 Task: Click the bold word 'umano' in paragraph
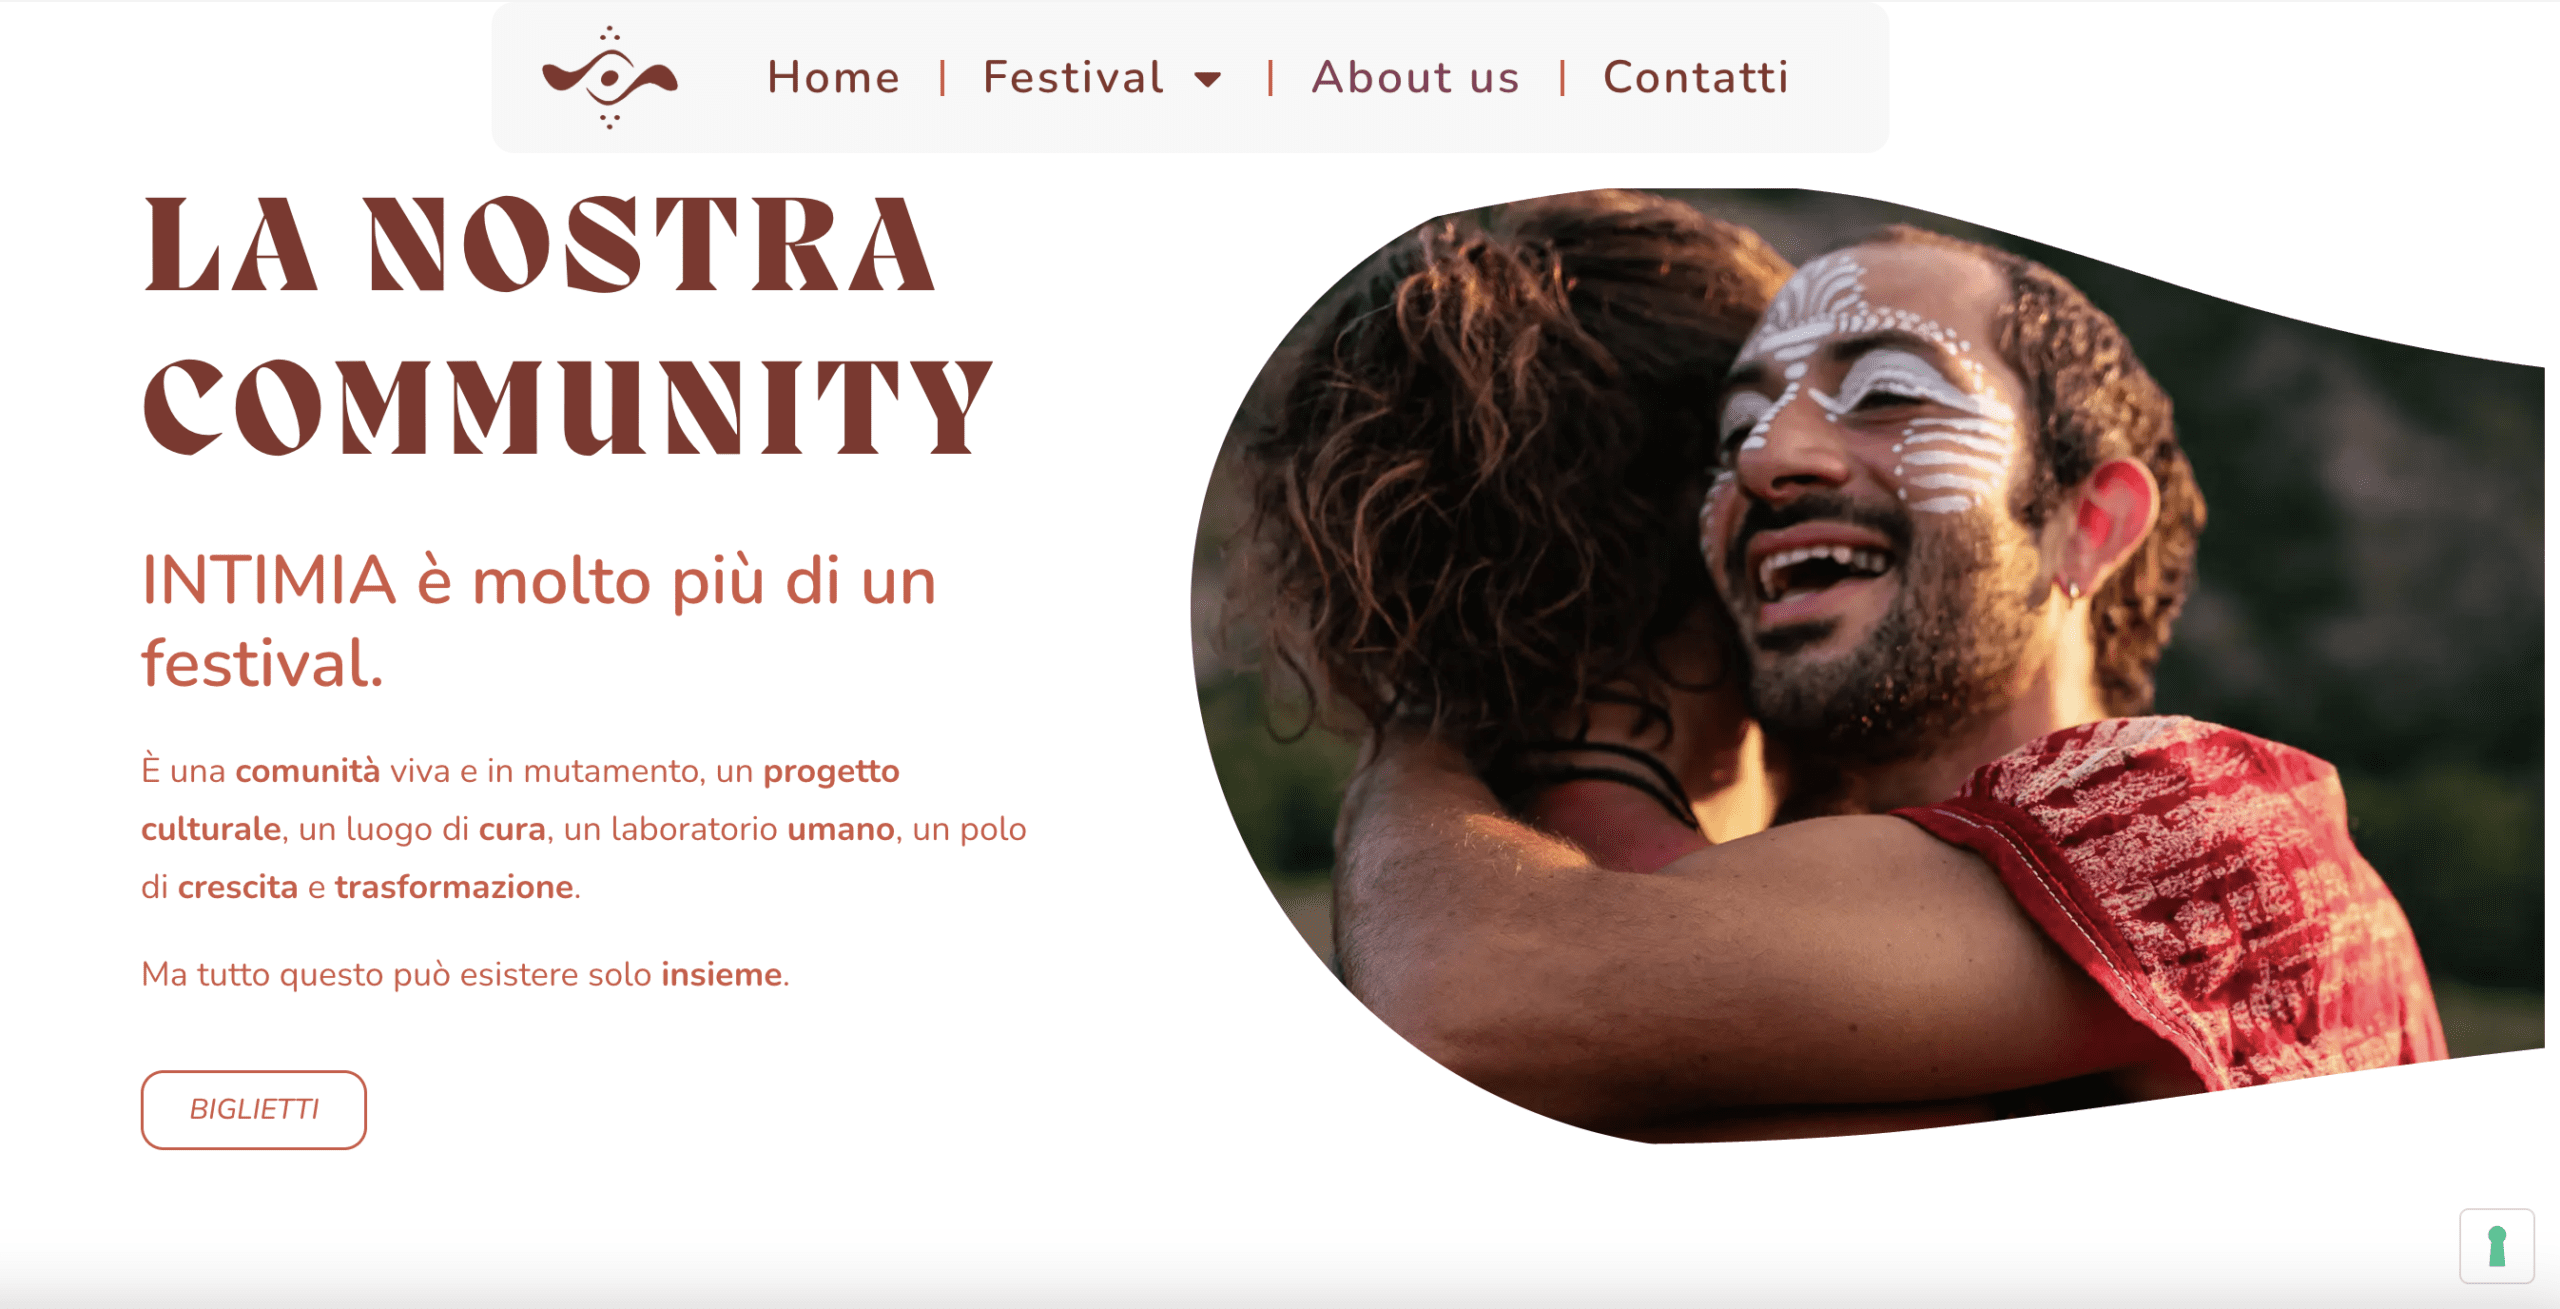coord(841,829)
